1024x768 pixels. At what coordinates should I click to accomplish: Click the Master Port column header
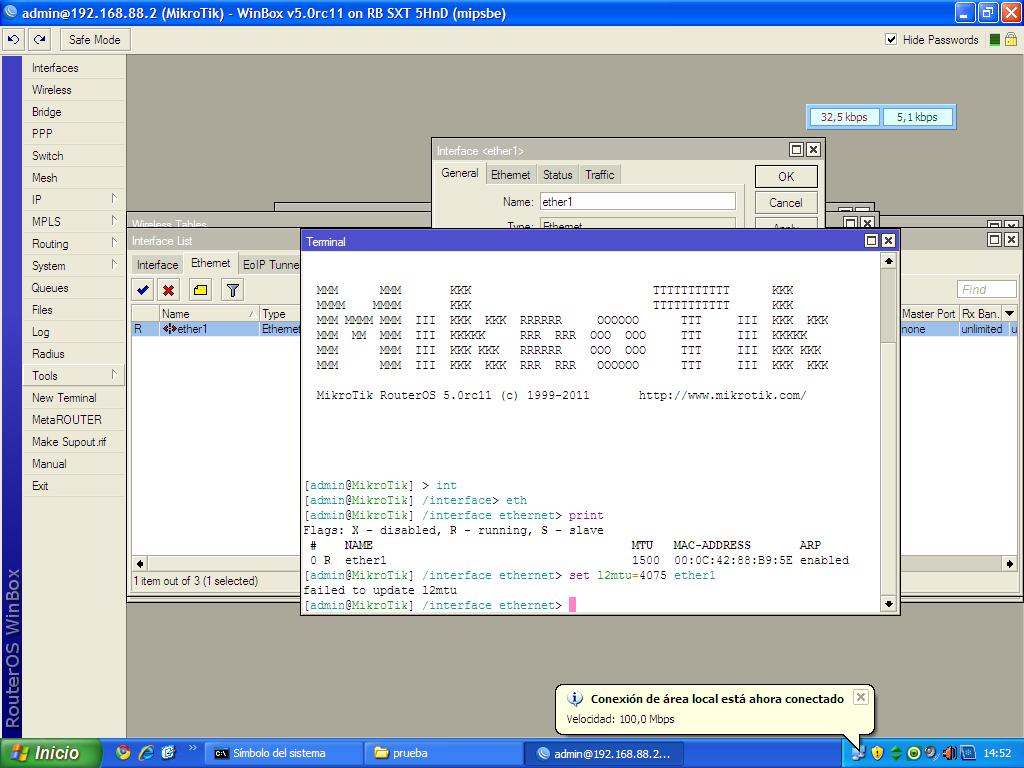(929, 313)
